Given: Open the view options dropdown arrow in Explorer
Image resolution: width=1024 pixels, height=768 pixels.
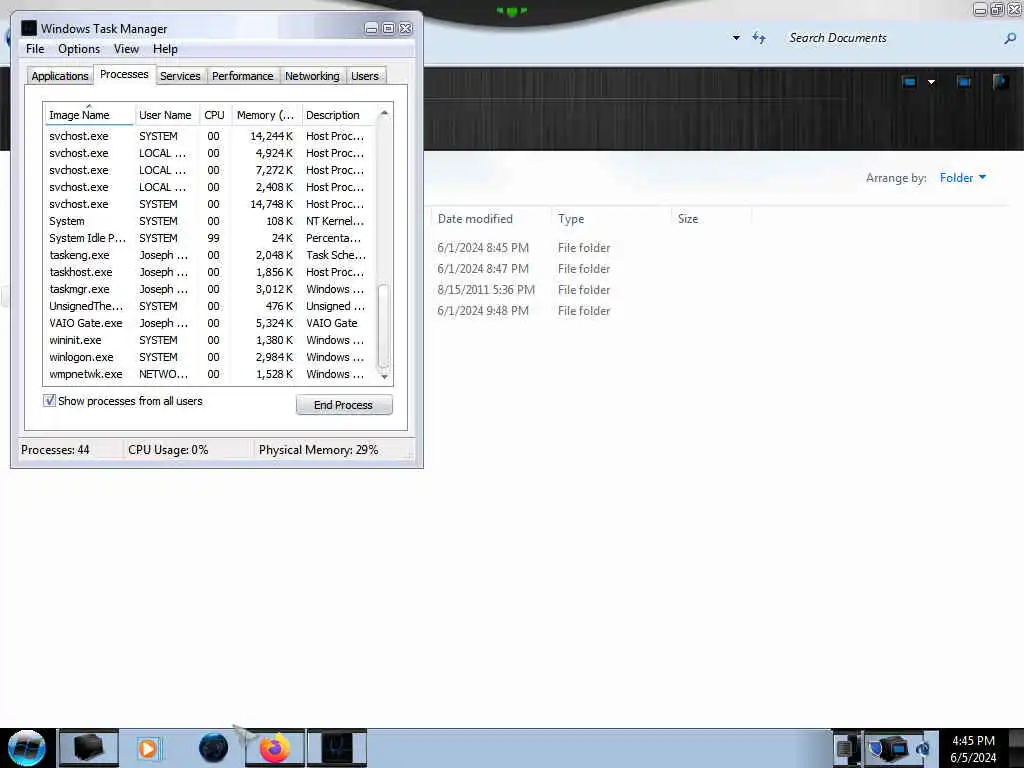Looking at the screenshot, I should (x=932, y=82).
